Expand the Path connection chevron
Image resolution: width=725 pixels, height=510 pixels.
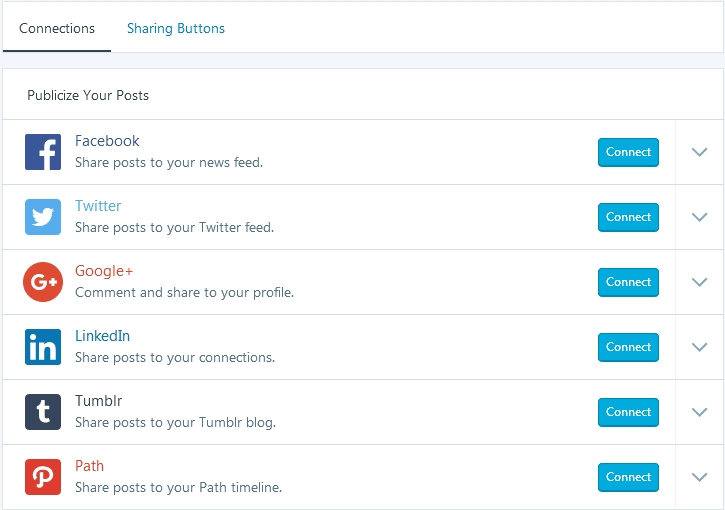tap(700, 477)
